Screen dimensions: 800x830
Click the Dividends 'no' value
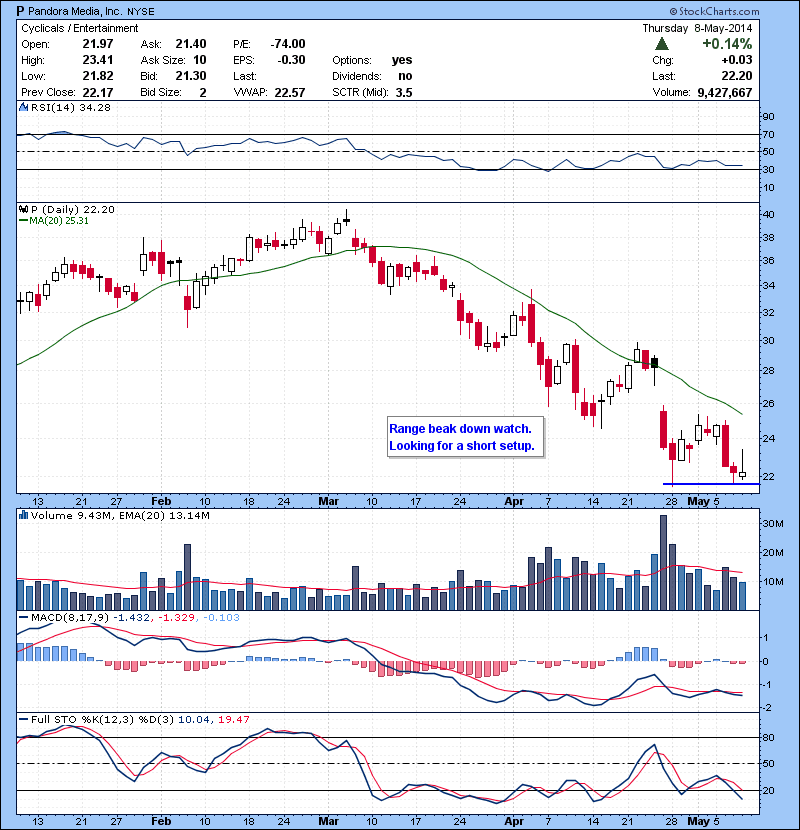405,76
